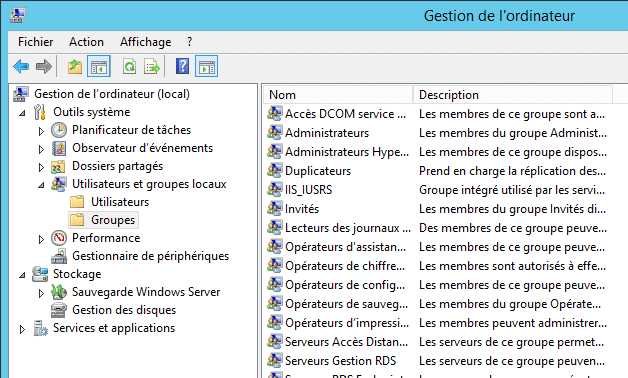
Task: Select the Accès DCOM service group
Action: pyautogui.click(x=345, y=114)
